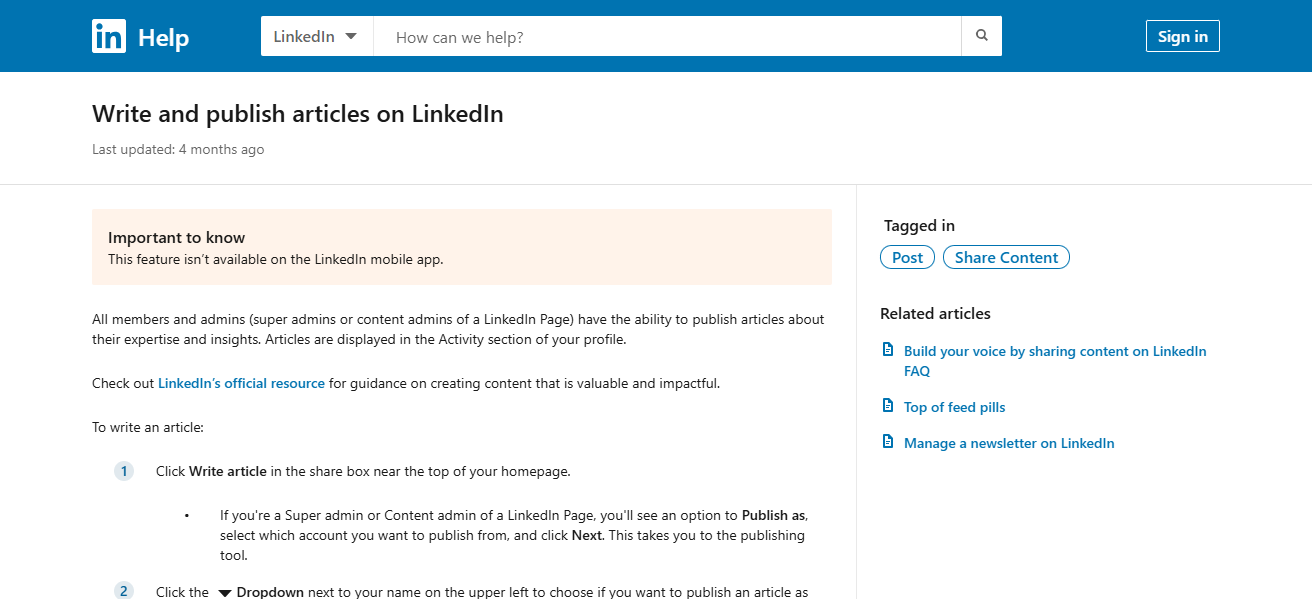This screenshot has height=599, width=1312.
Task: Open the Help home link
Action: [163, 38]
